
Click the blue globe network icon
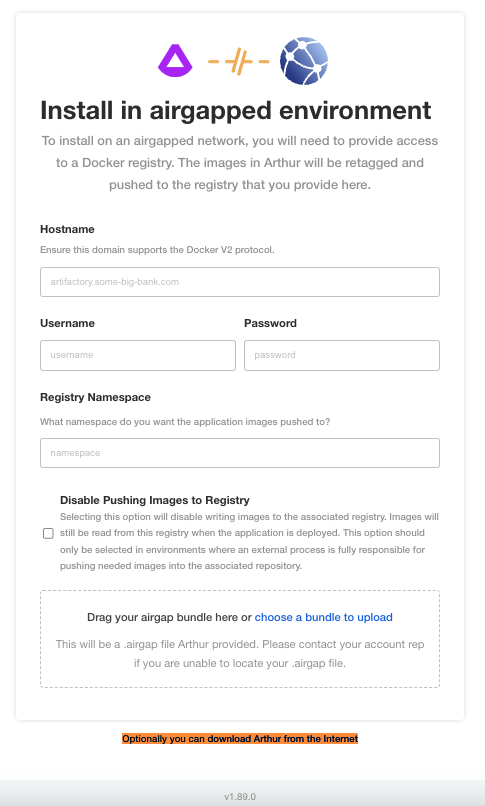coord(304,61)
